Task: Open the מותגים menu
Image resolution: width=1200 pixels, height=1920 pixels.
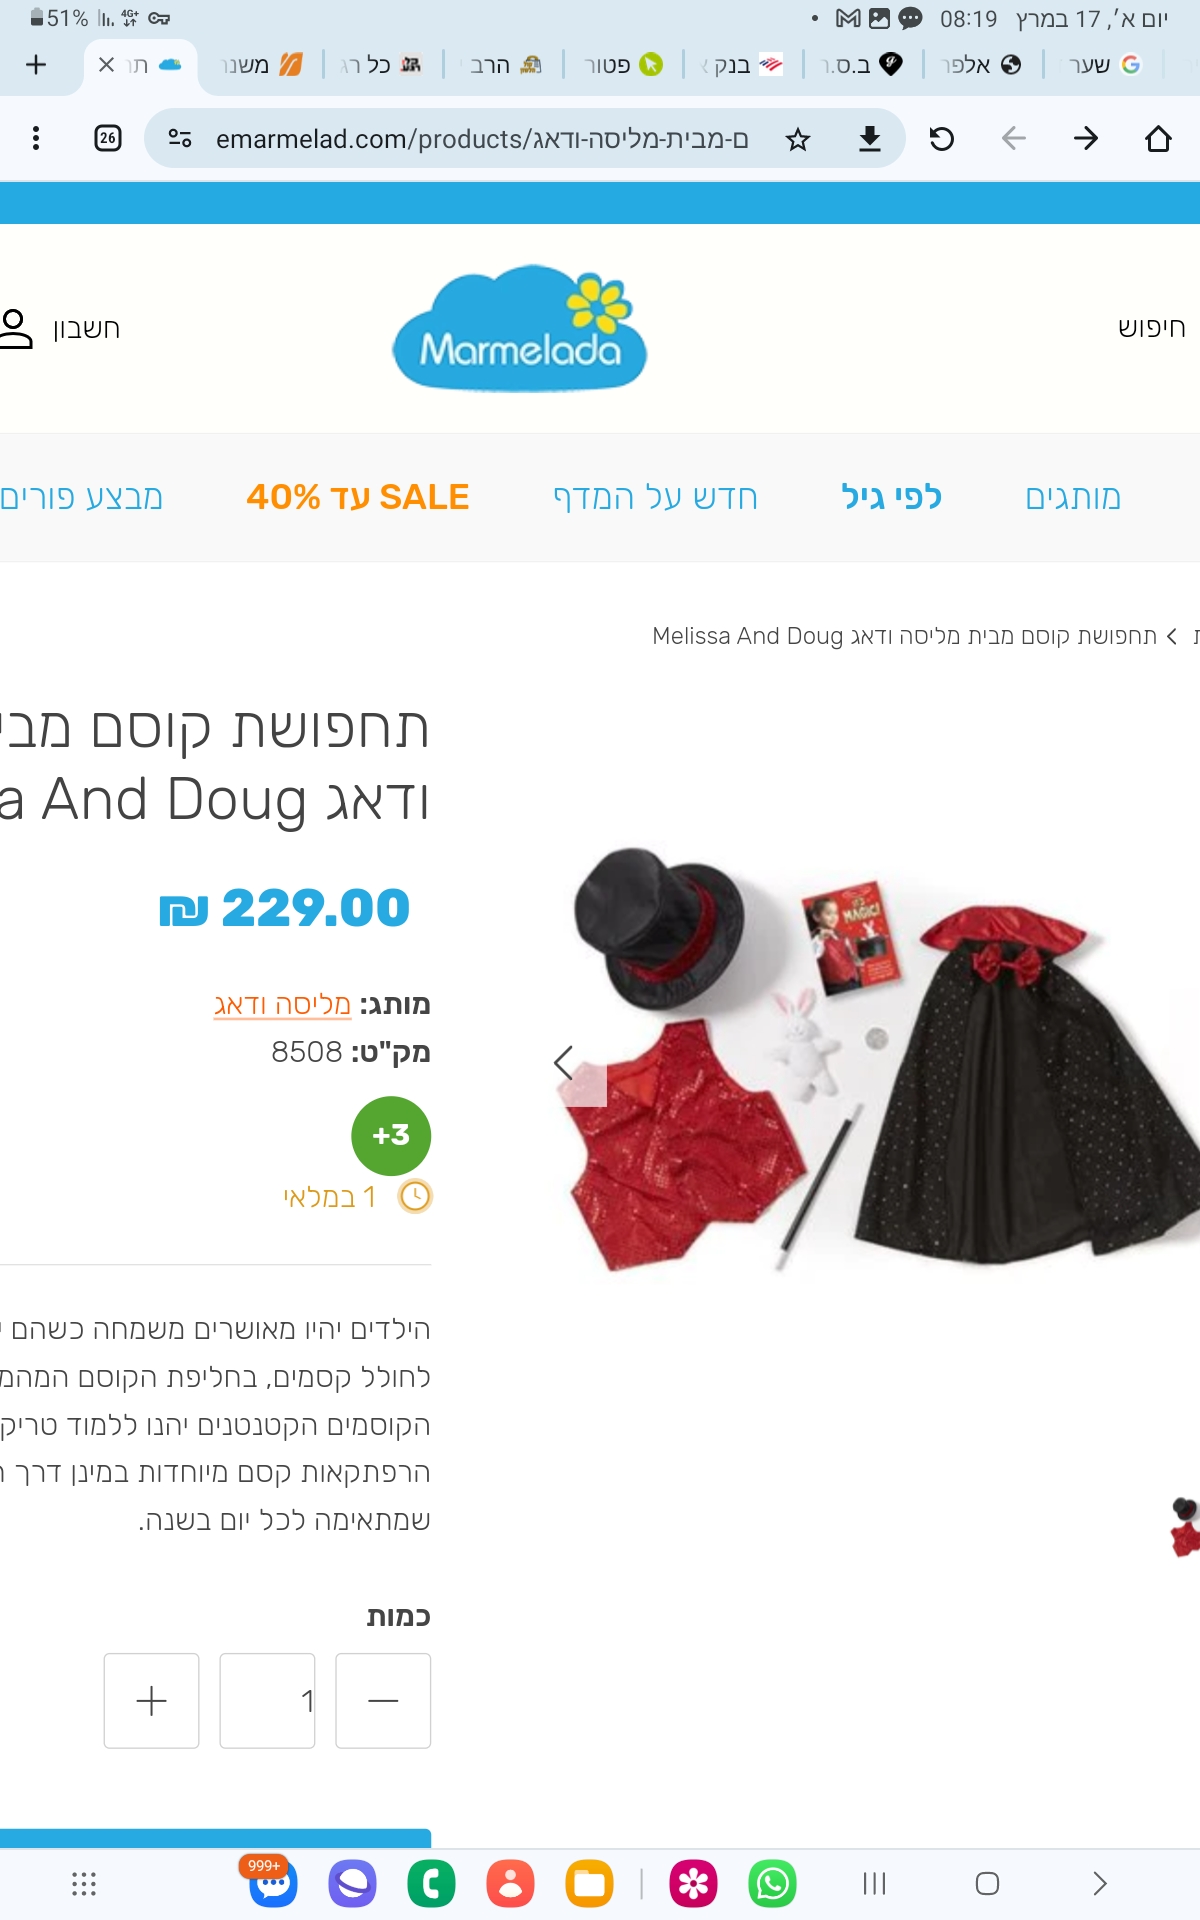Action: click(1073, 497)
